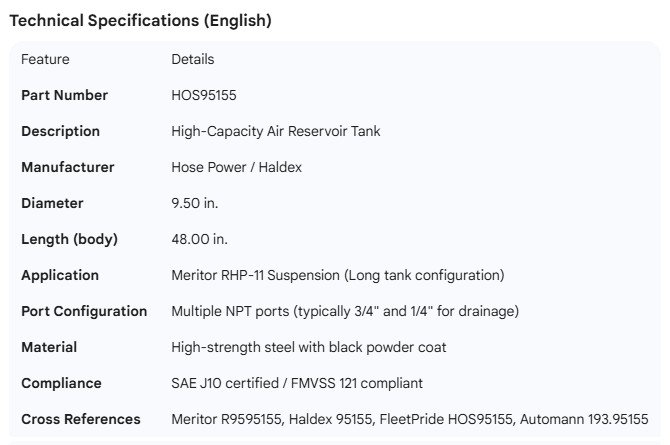Click High-Capacity Air Reservoir Tank text

[x=276, y=132]
